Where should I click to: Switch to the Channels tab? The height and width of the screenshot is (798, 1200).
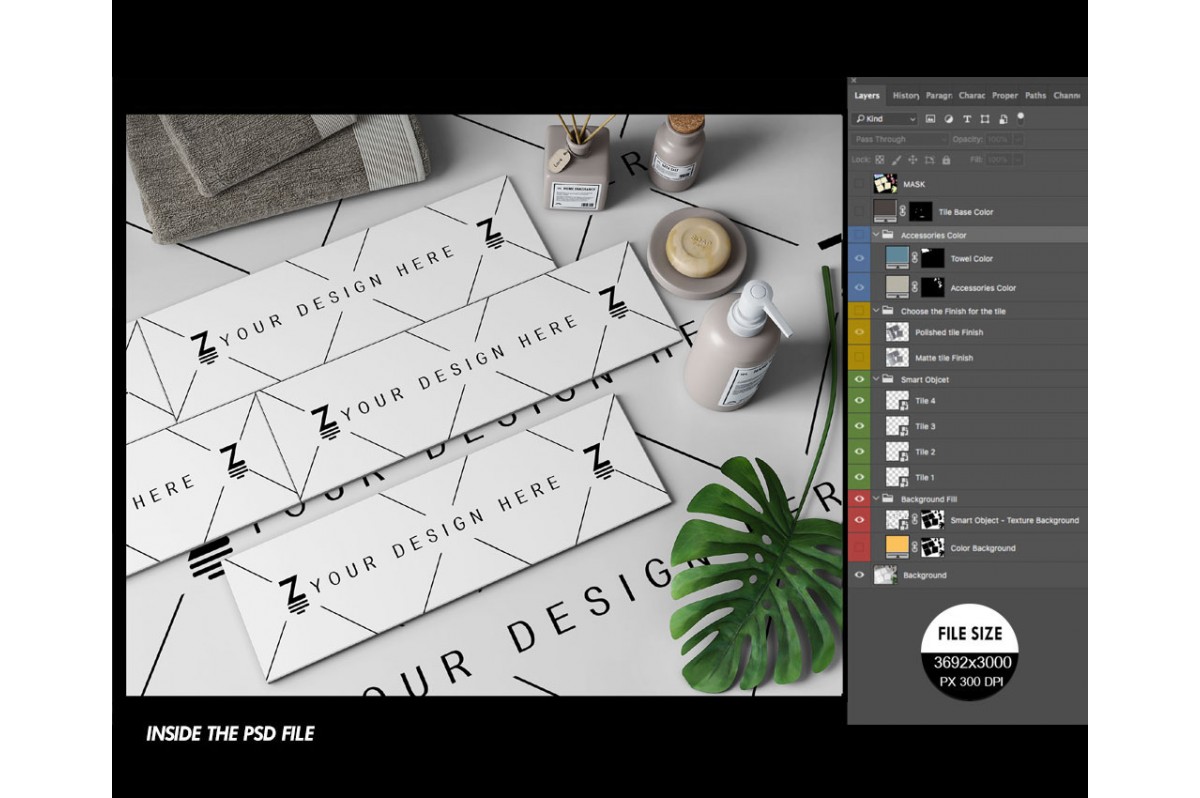(x=1066, y=96)
